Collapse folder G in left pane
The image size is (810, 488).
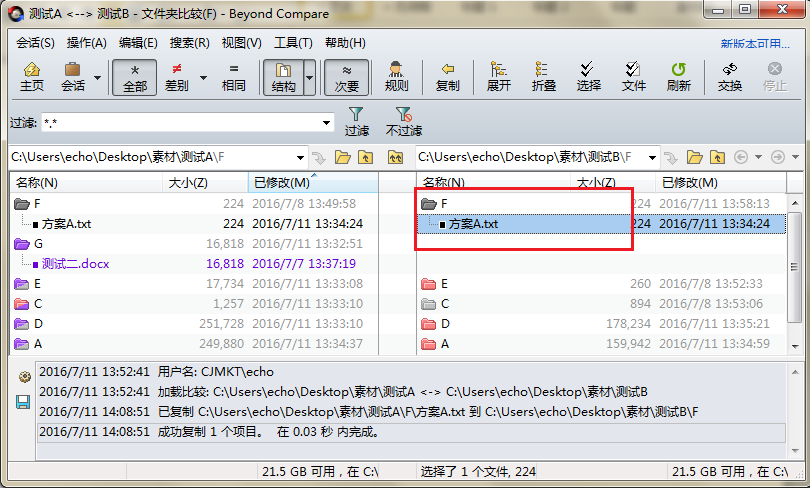click(22, 244)
